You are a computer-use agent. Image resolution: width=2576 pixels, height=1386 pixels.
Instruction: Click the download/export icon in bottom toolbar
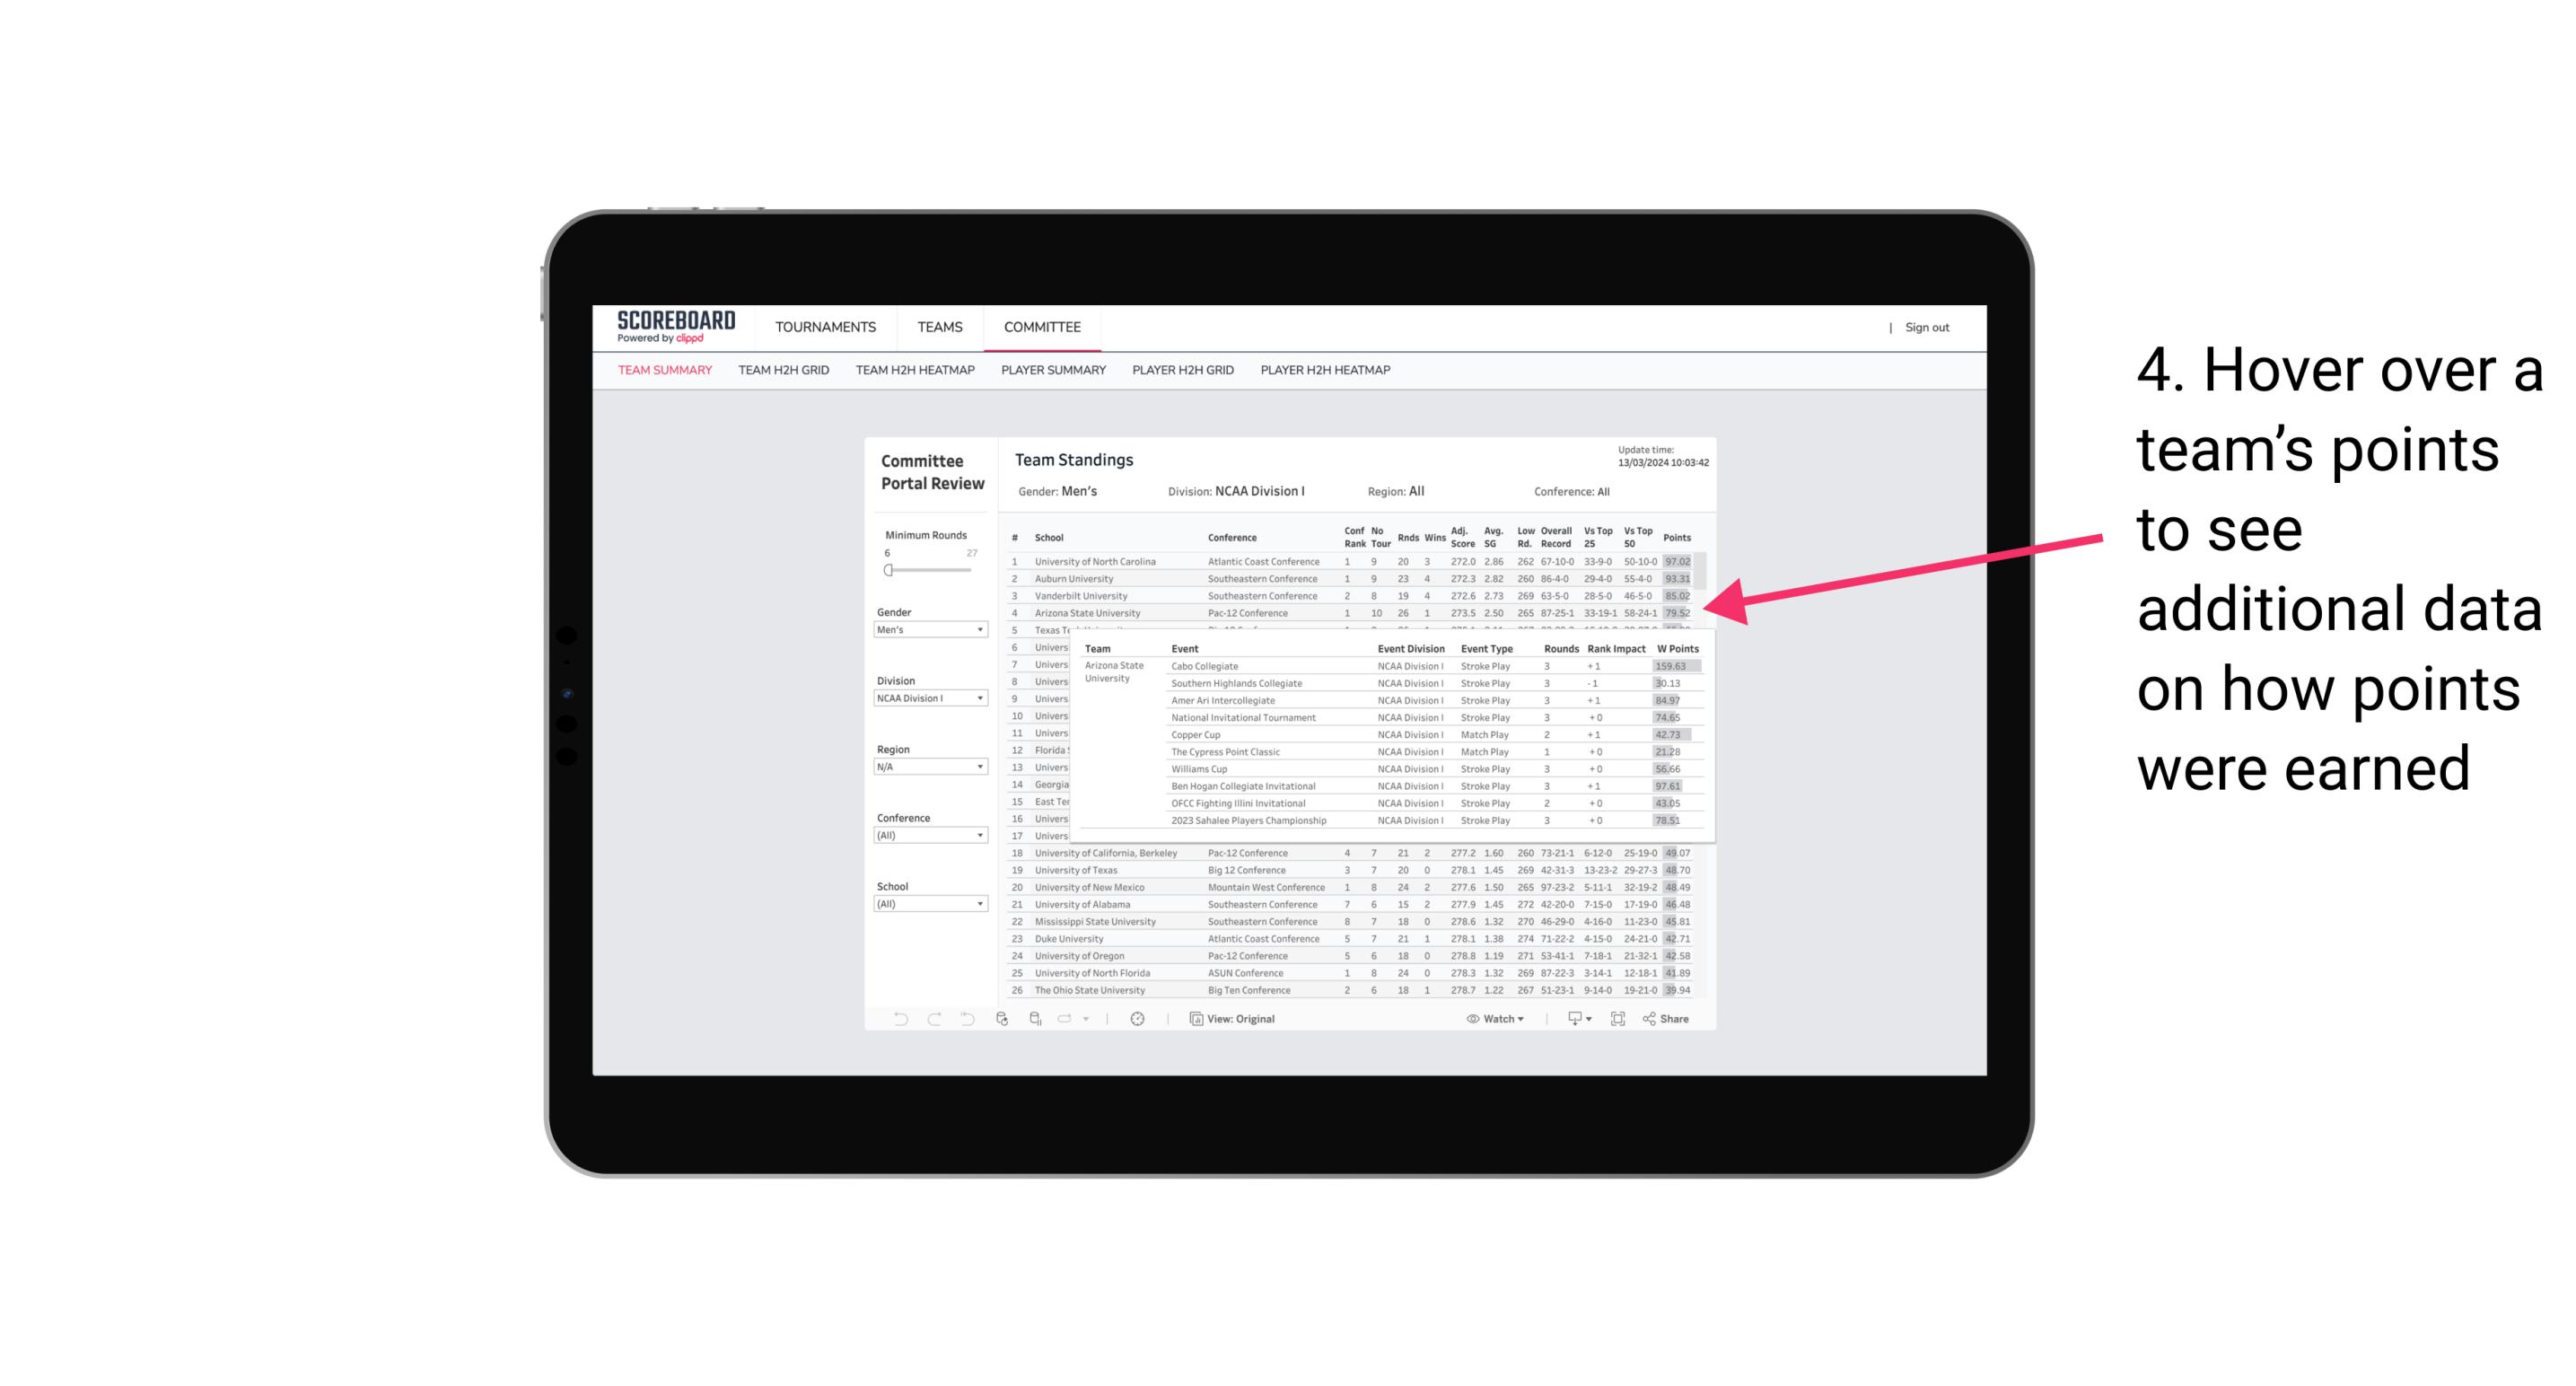[x=1572, y=1019]
